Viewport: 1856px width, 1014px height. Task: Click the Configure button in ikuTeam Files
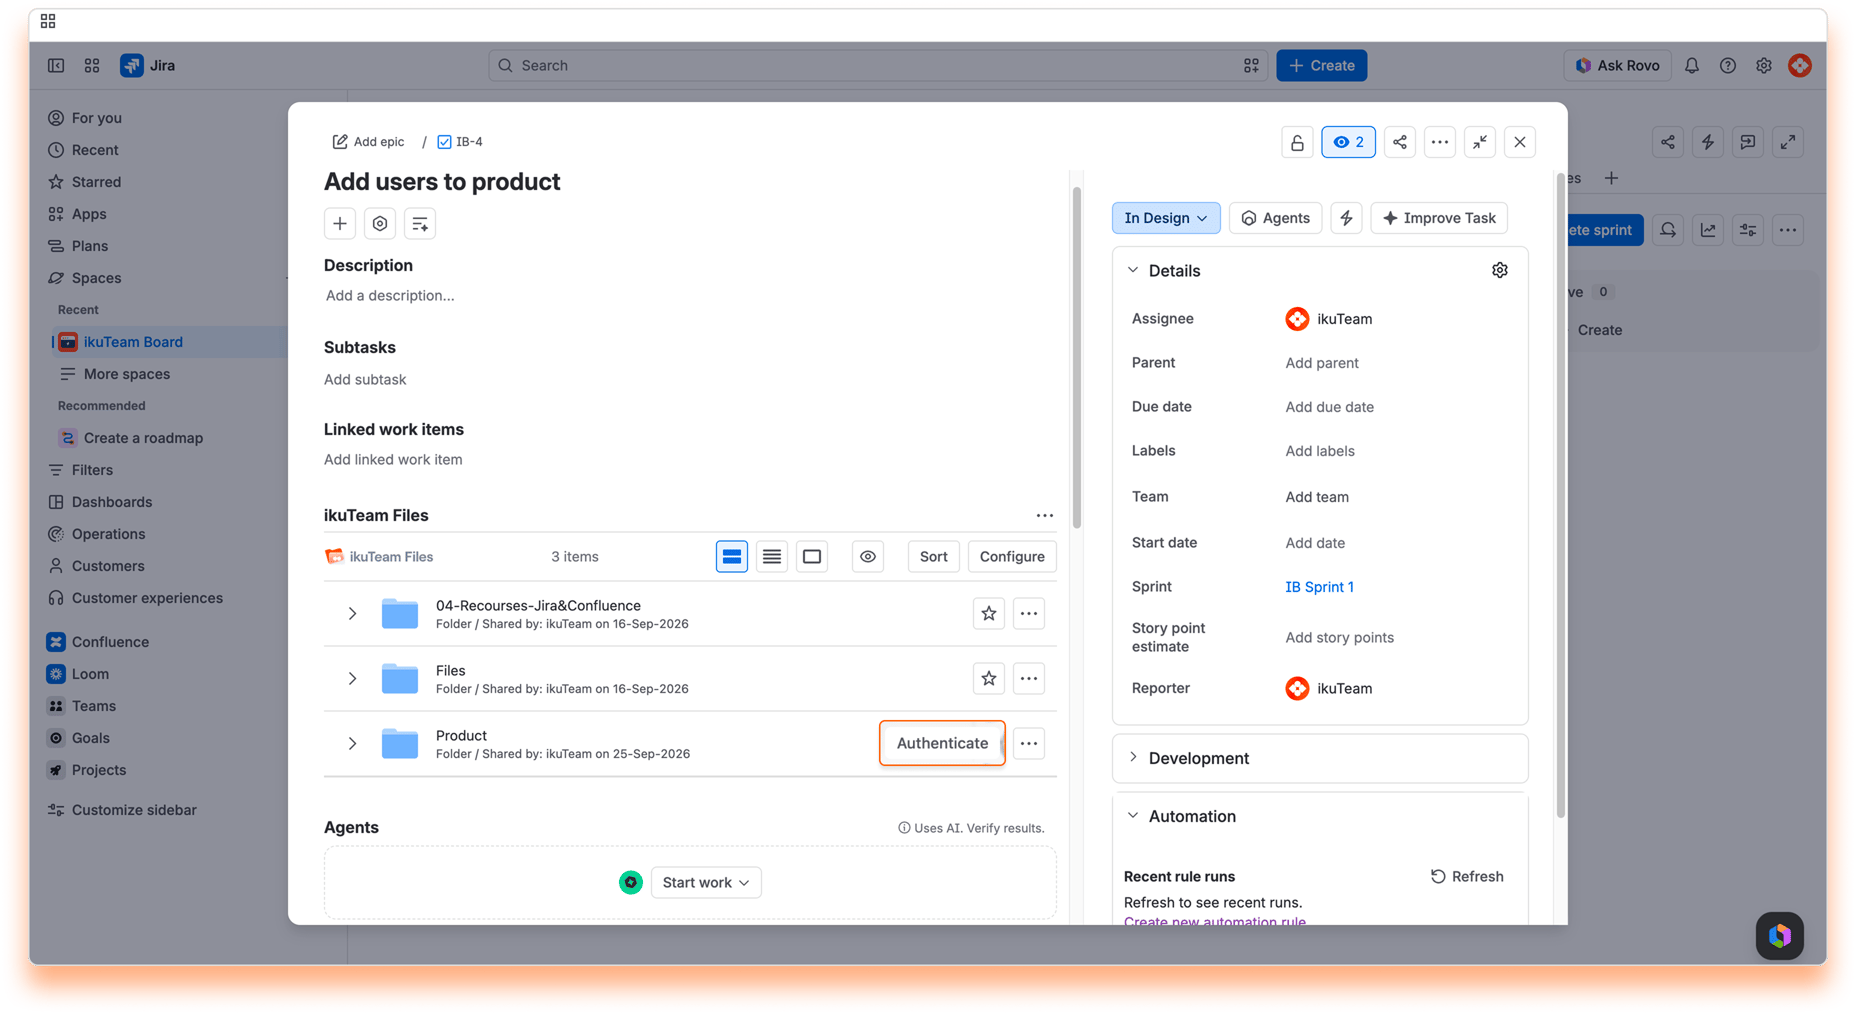[1012, 557]
